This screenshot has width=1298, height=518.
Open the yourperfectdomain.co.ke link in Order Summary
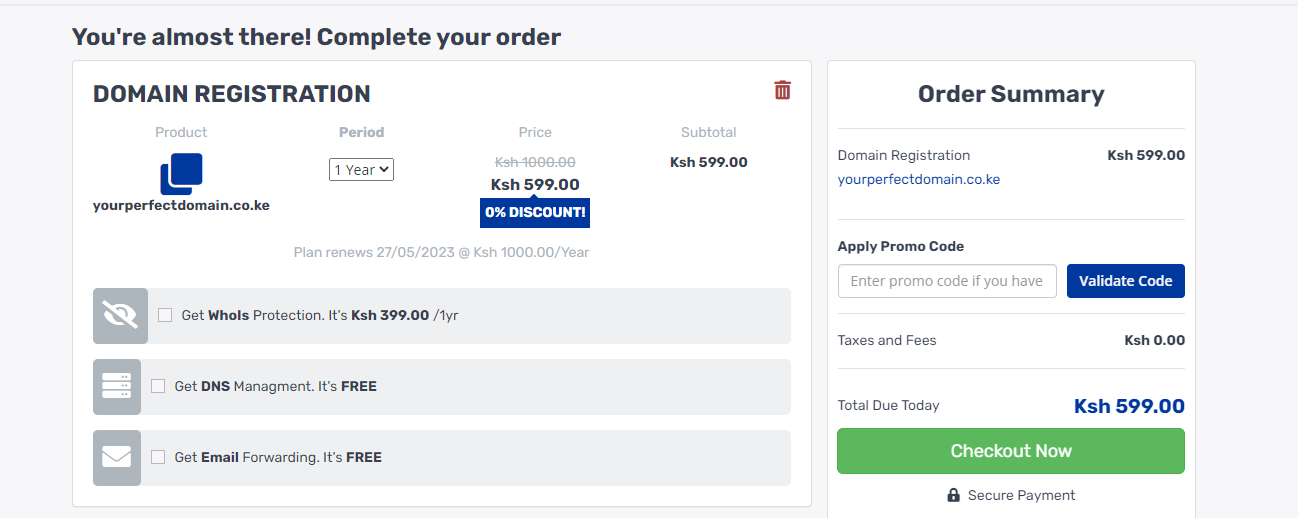(x=918, y=180)
